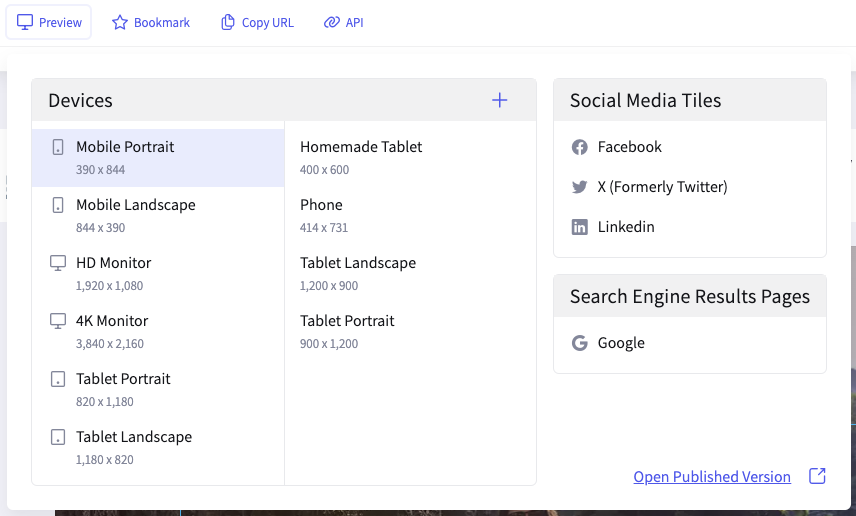The image size is (856, 516).
Task: Follow the Open Published Version link
Action: click(711, 477)
